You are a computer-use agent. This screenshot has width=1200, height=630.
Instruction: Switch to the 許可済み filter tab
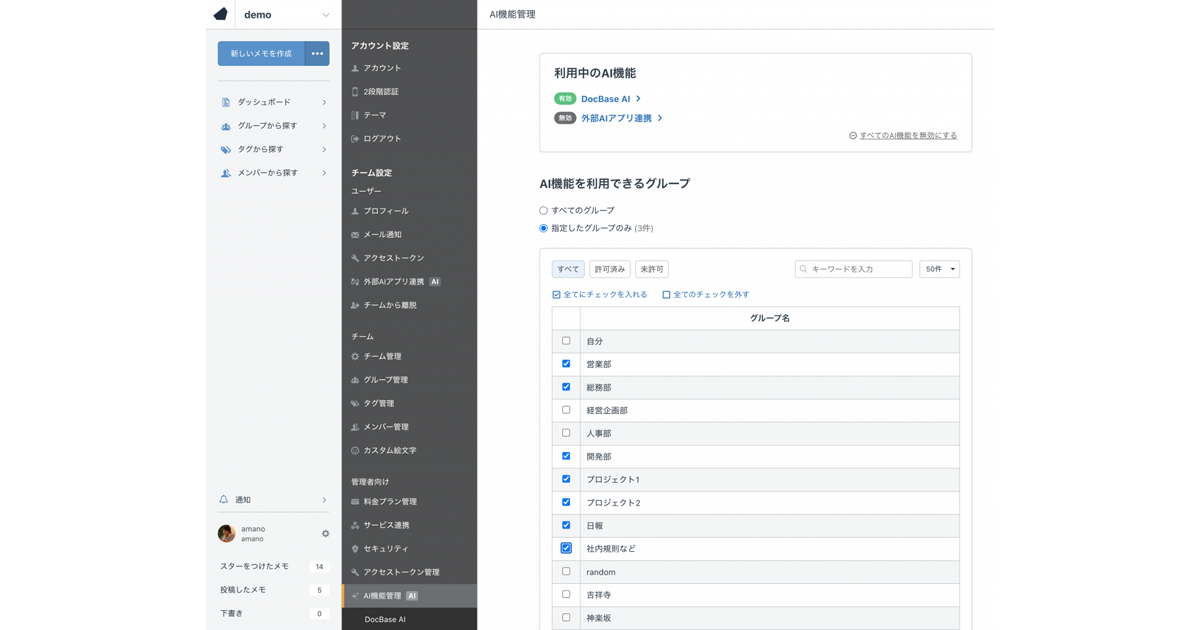[609, 269]
